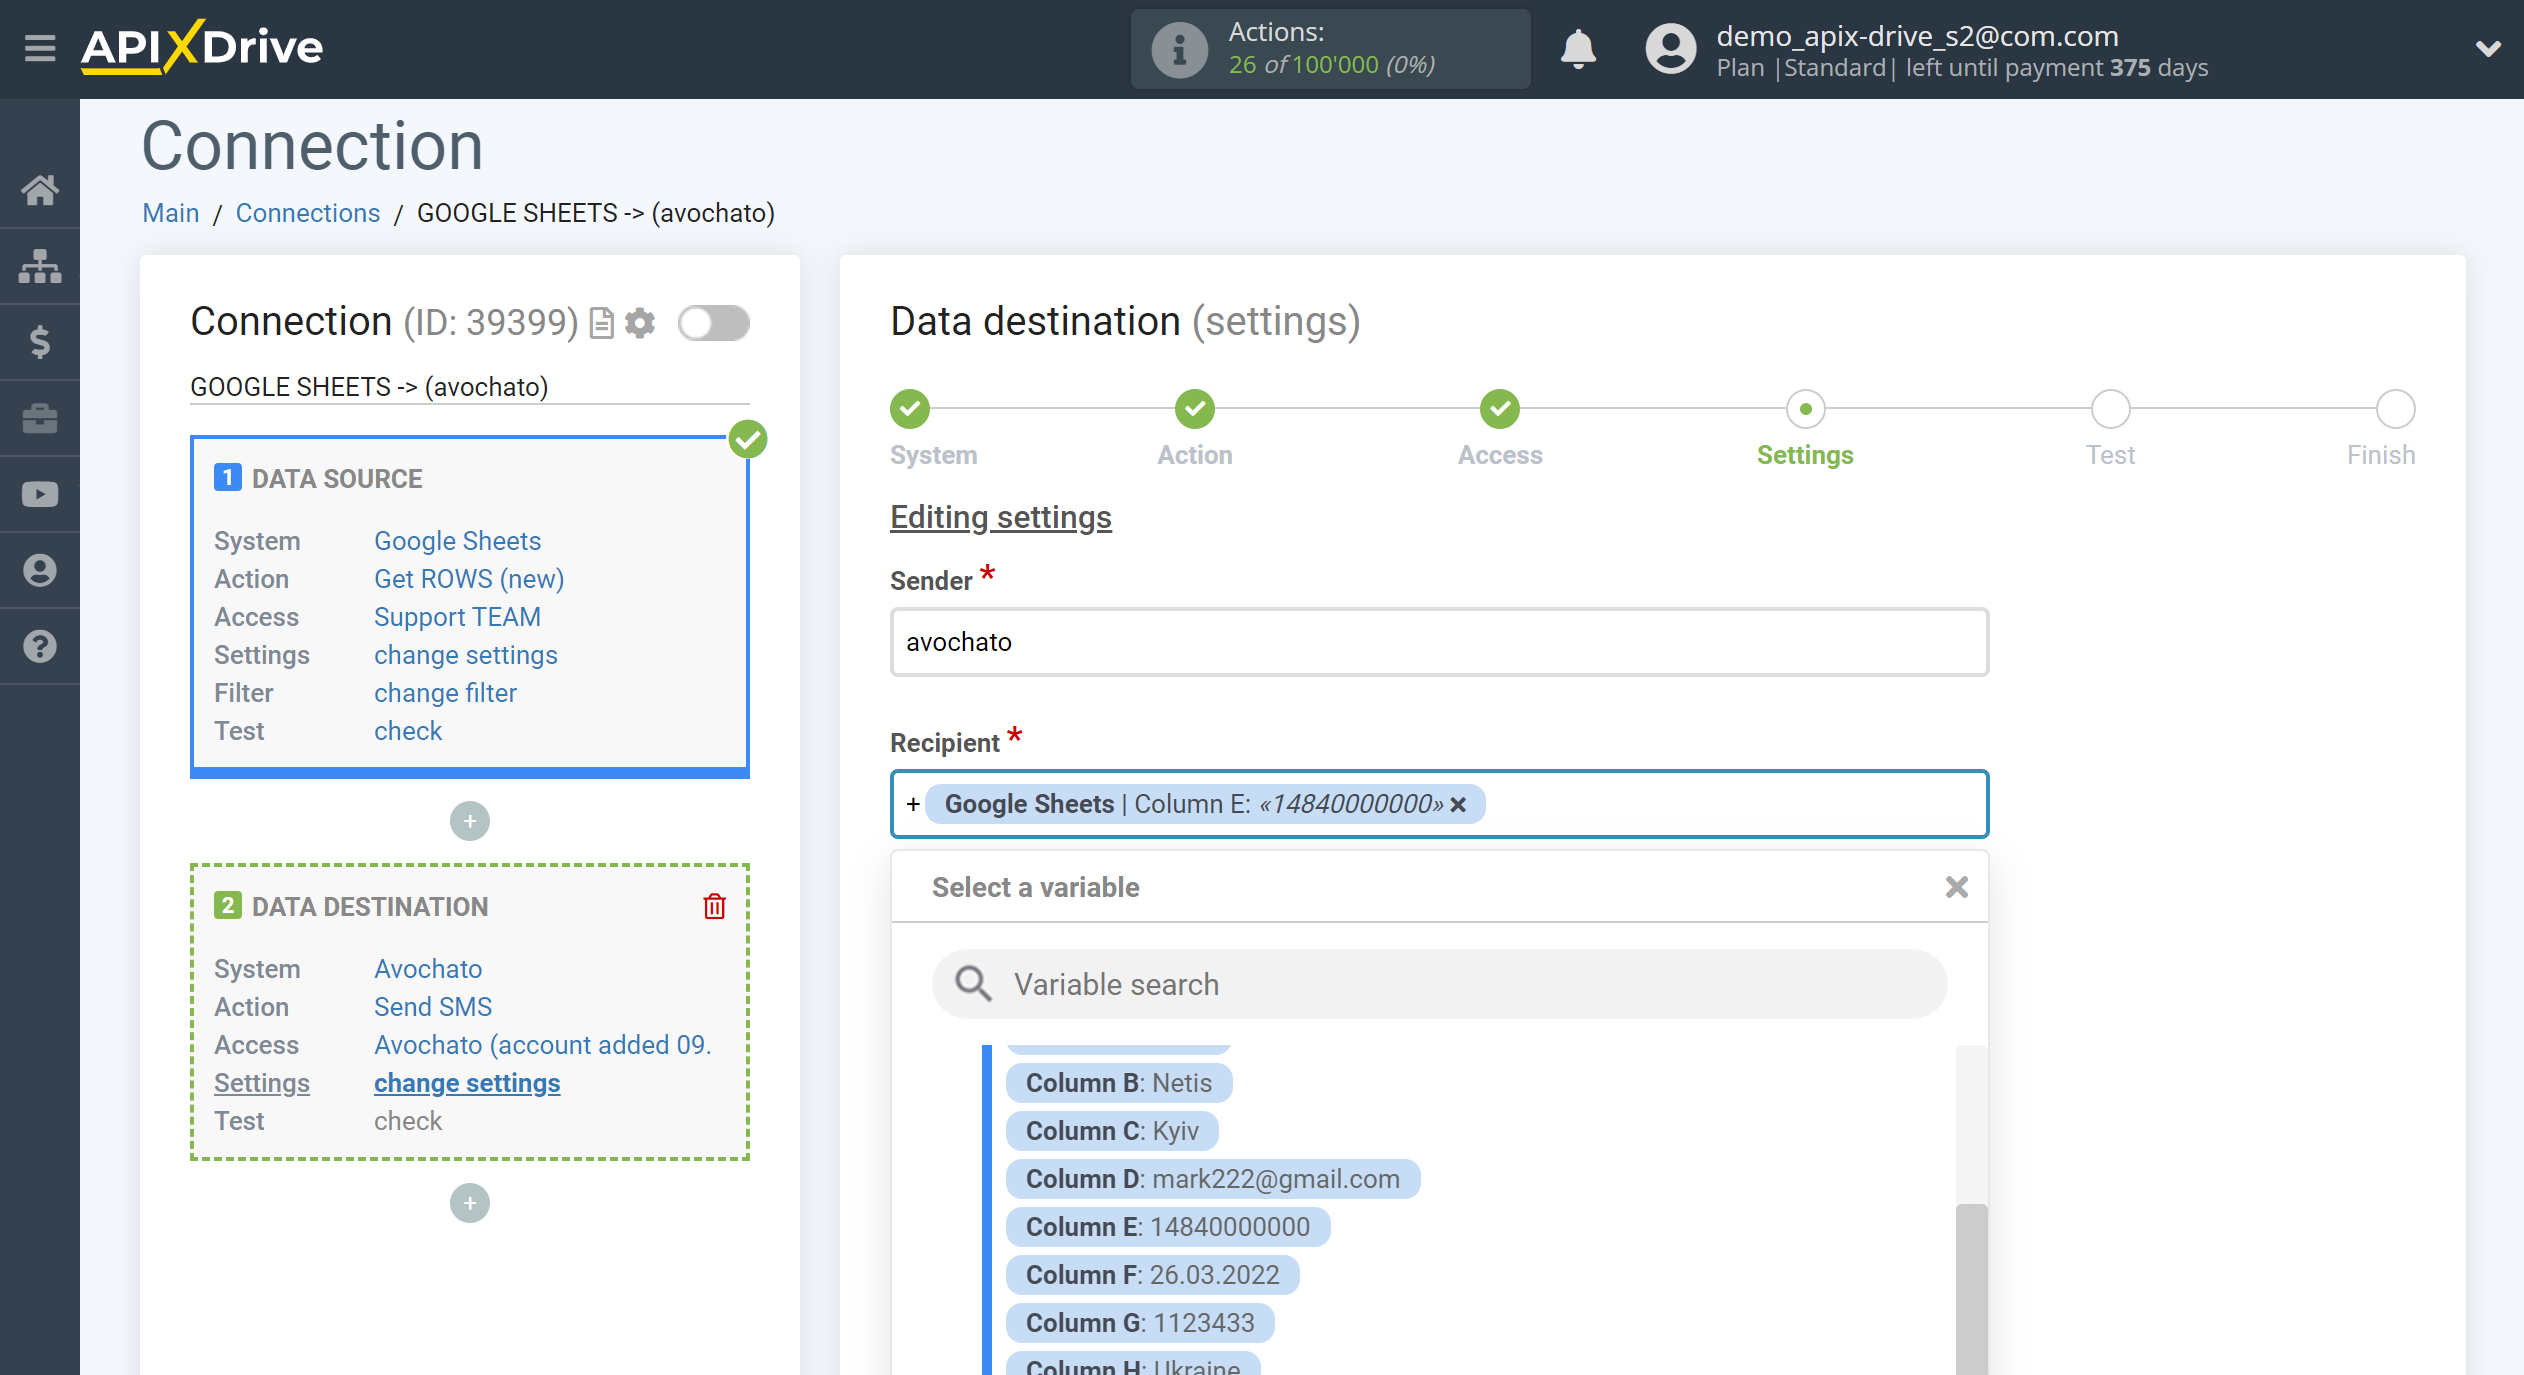Viewport: 2524px width, 1375px height.
Task: Select variable Column C: Kyiv
Action: pyautogui.click(x=1112, y=1131)
